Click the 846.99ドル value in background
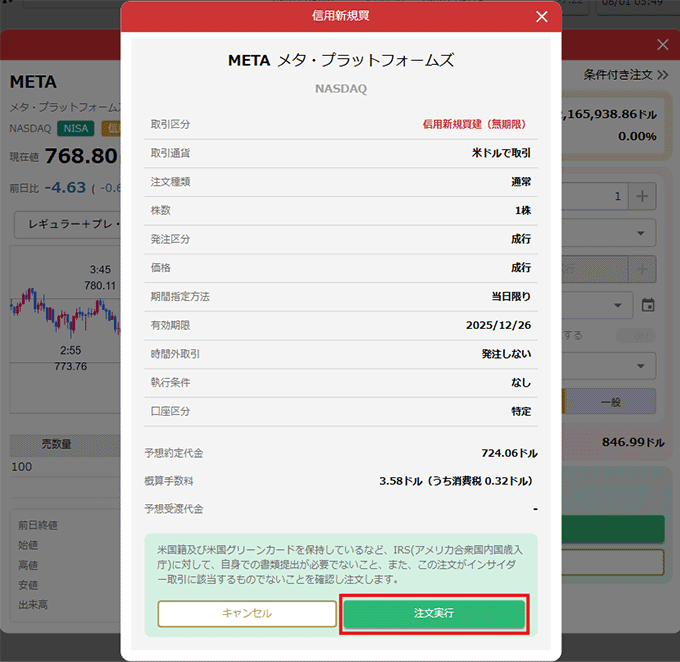680x662 pixels. tap(633, 442)
